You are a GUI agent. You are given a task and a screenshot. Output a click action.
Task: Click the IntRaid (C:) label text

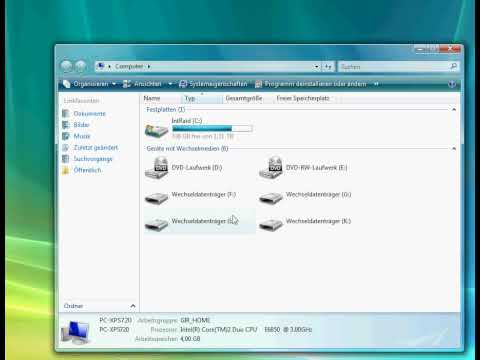tap(187, 121)
